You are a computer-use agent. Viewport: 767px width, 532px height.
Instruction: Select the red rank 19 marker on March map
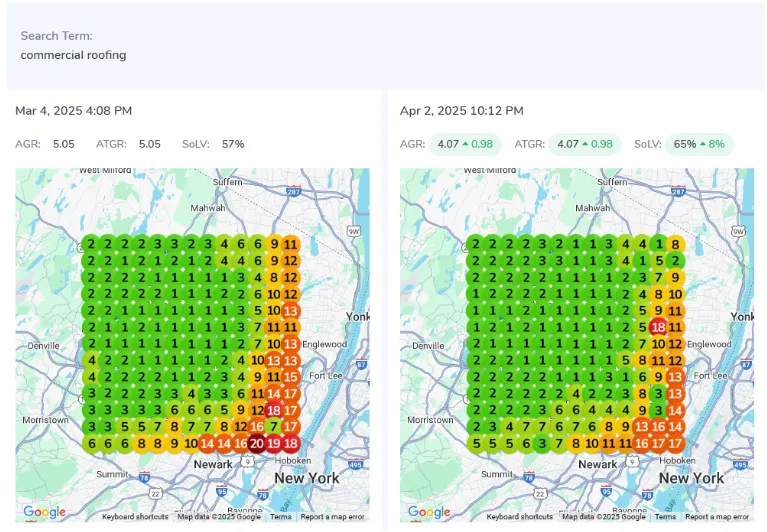coord(274,444)
